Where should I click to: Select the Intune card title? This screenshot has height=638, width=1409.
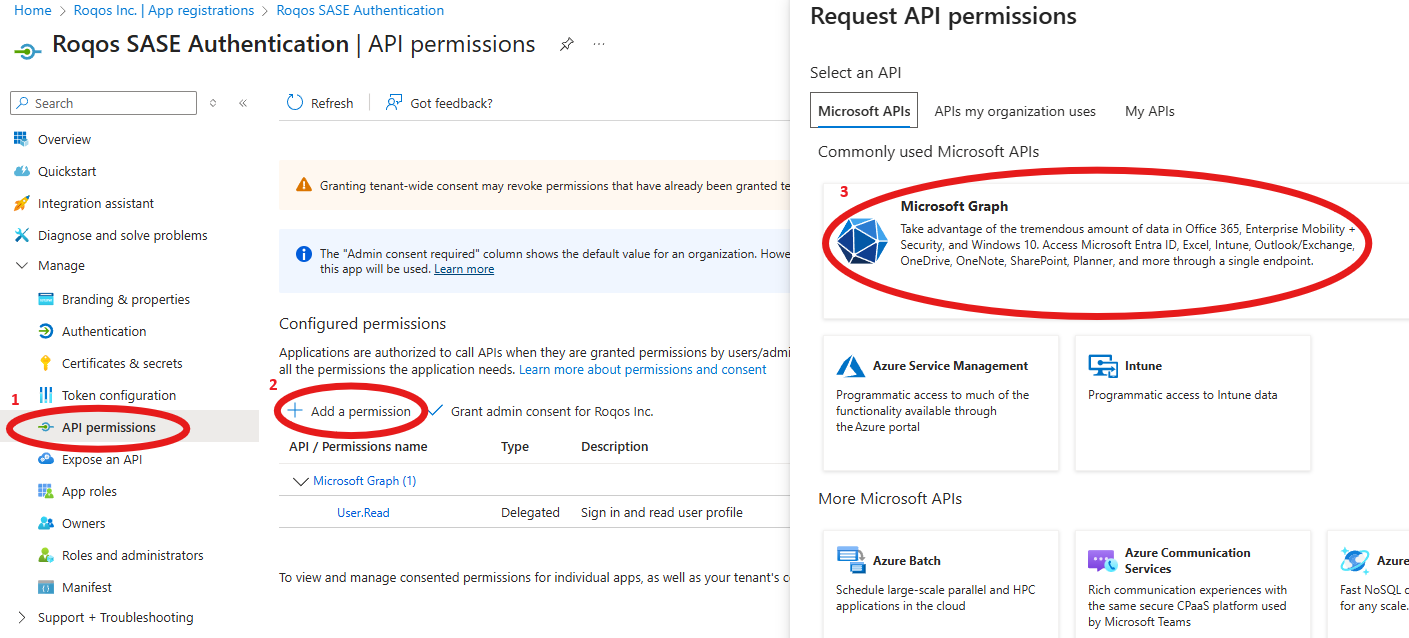pos(1143,366)
